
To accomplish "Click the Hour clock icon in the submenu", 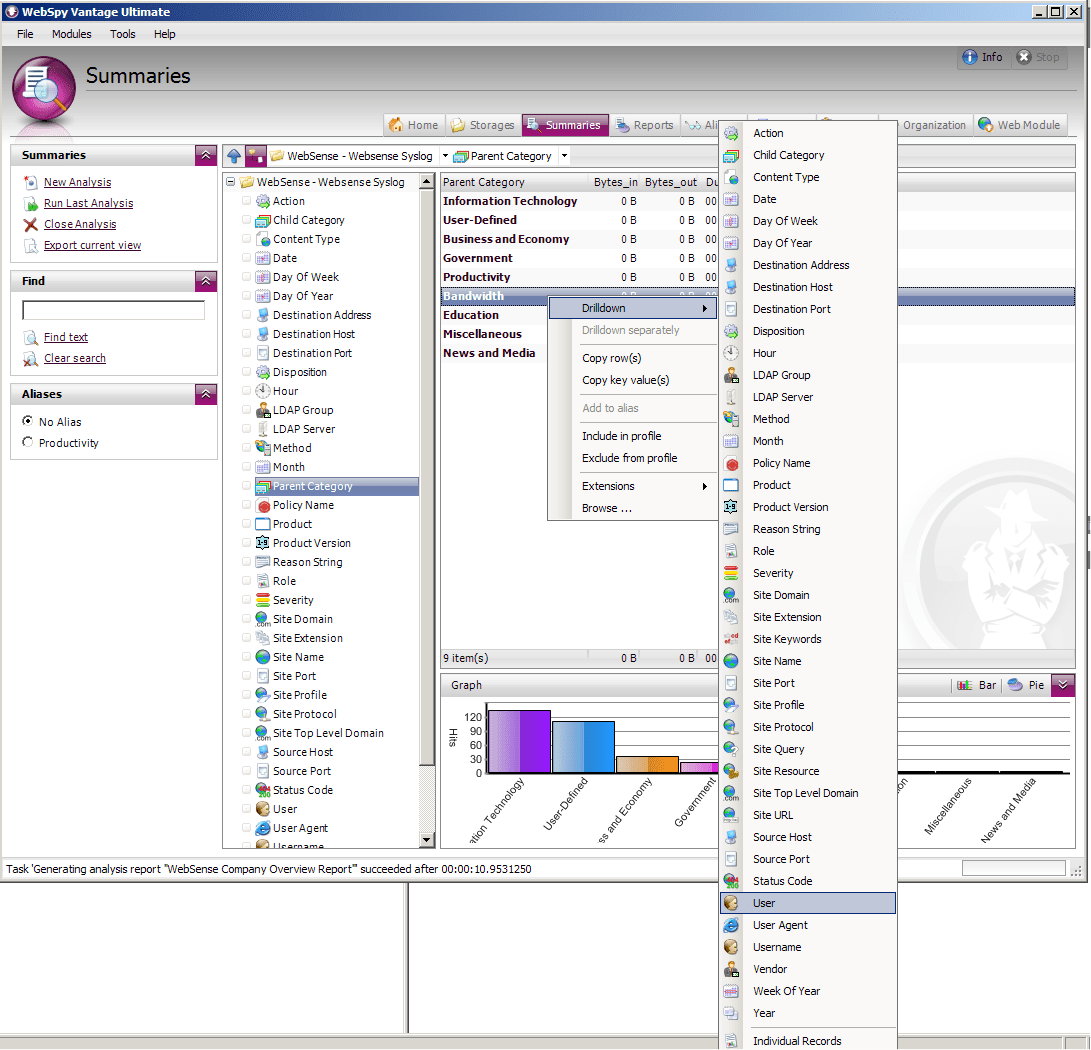I will click(731, 353).
